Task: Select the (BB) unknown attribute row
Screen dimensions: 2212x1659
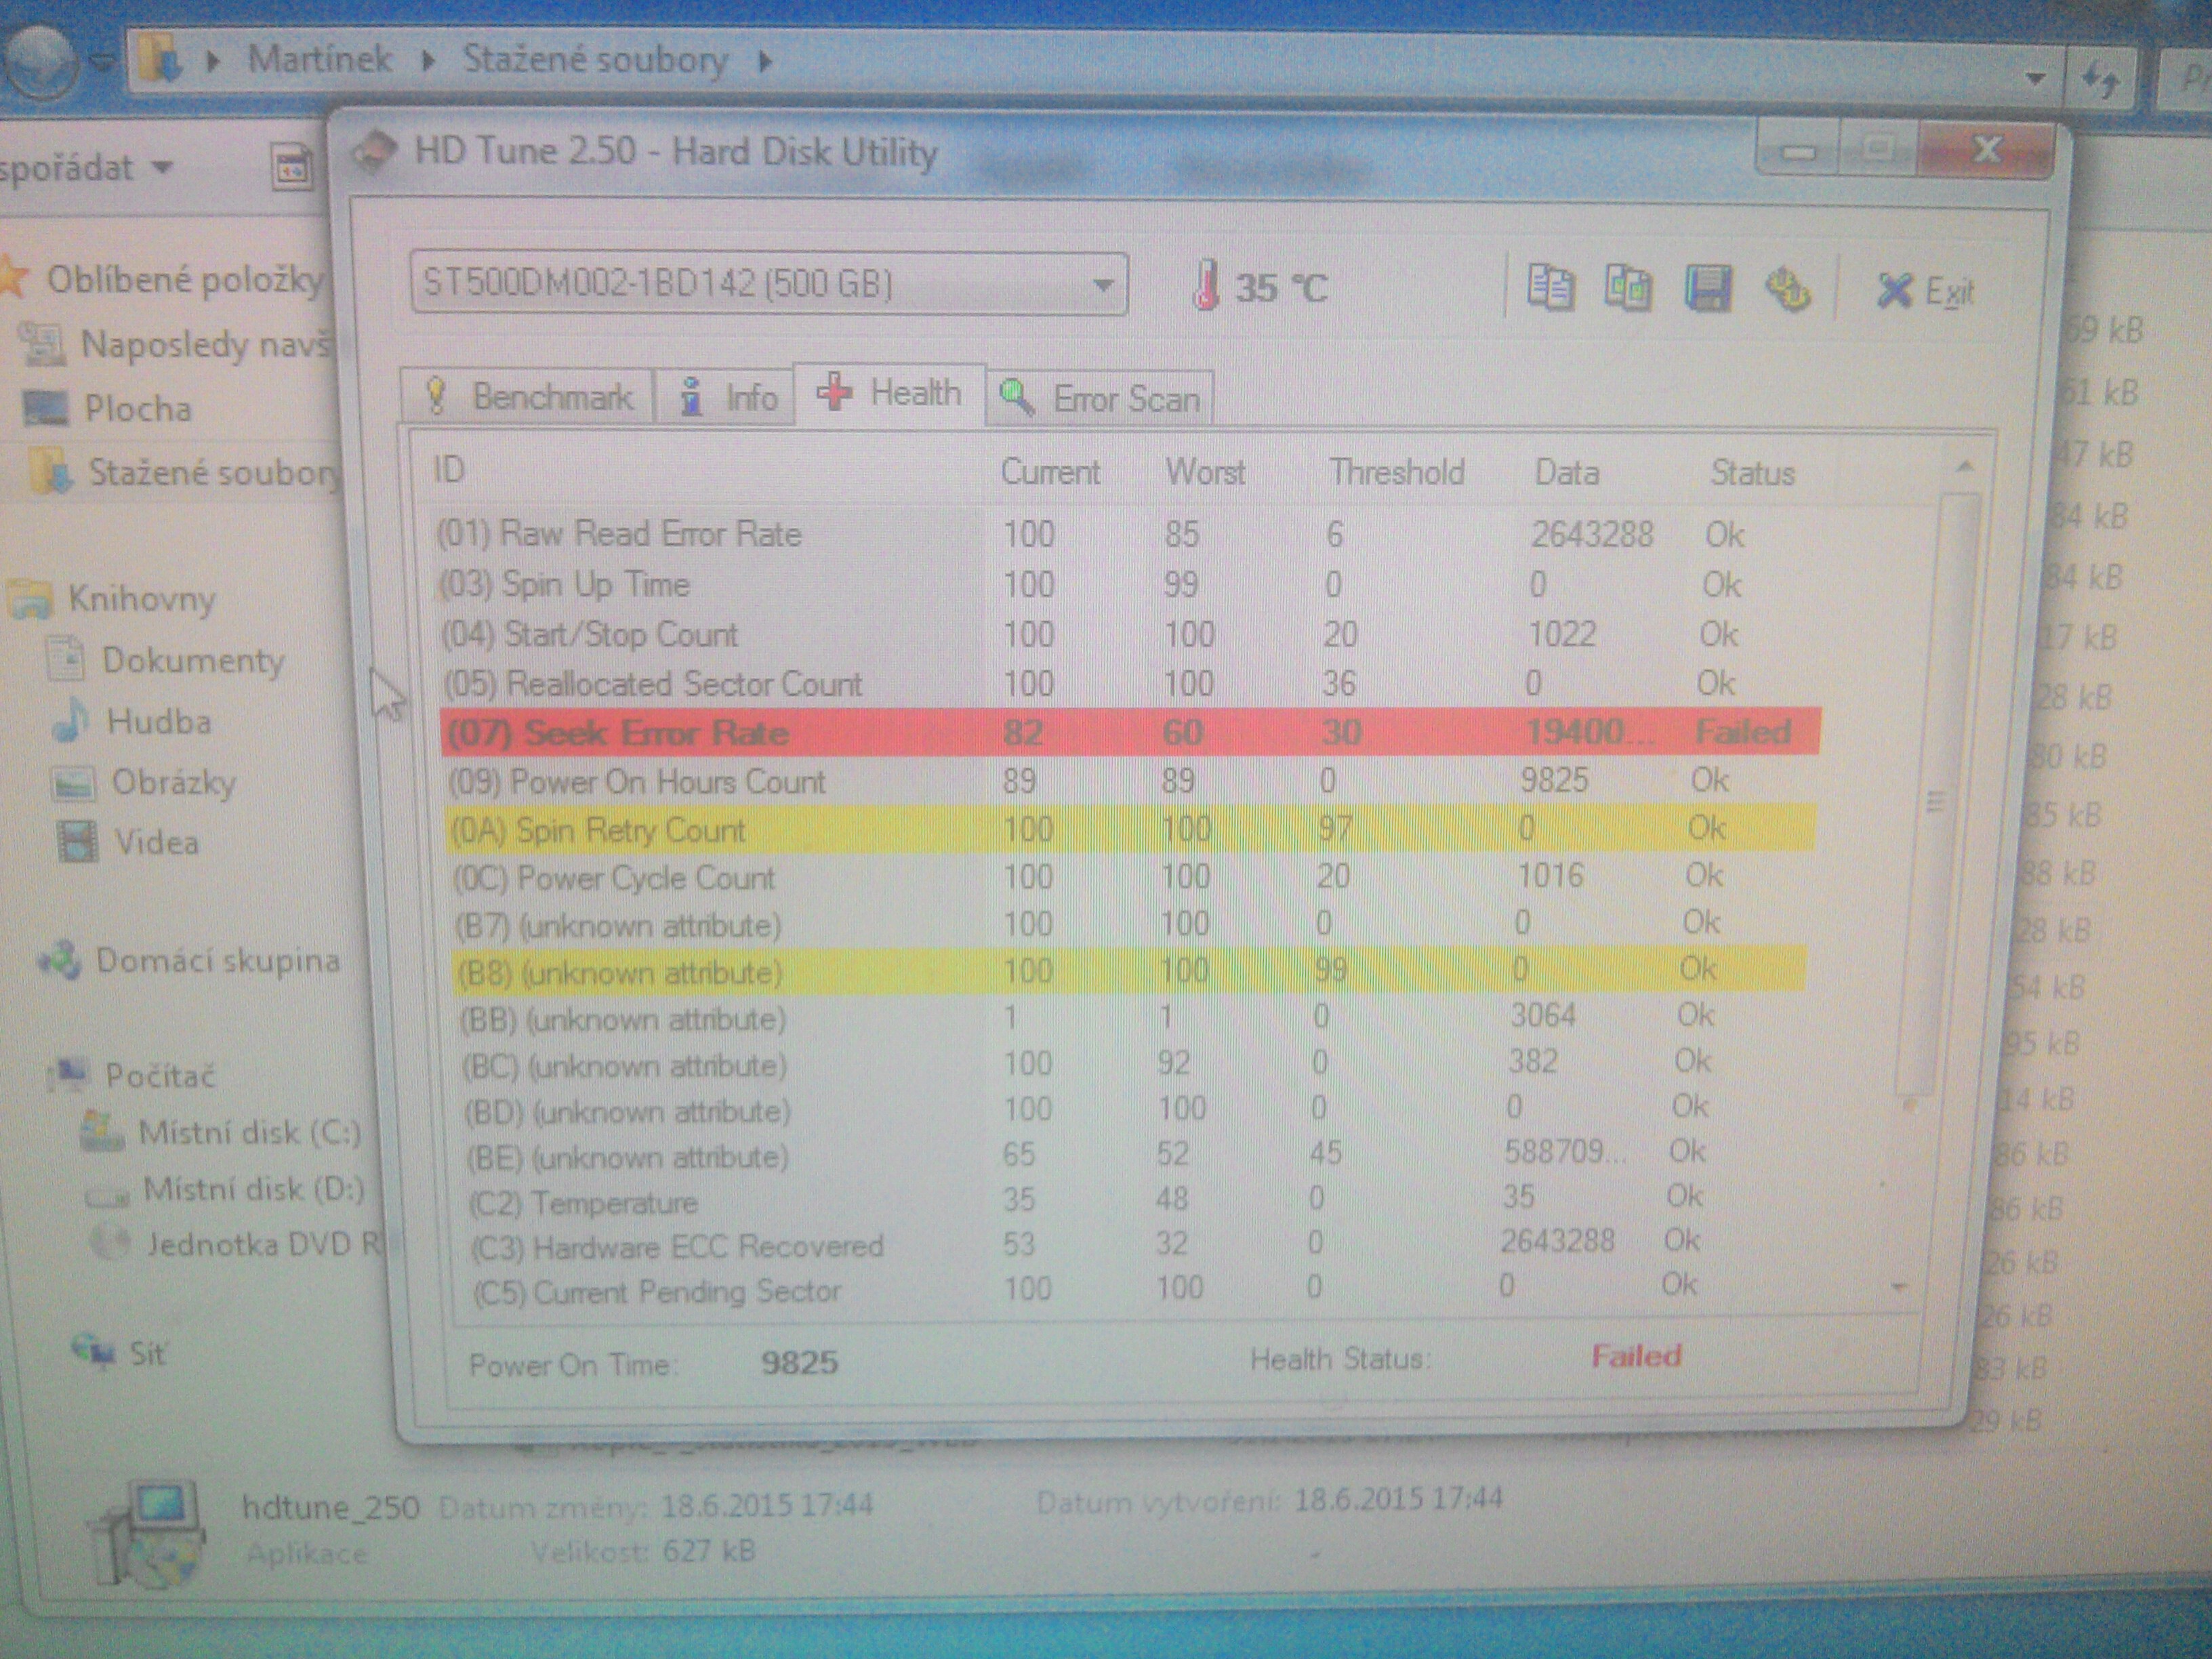Action: [x=1130, y=1018]
